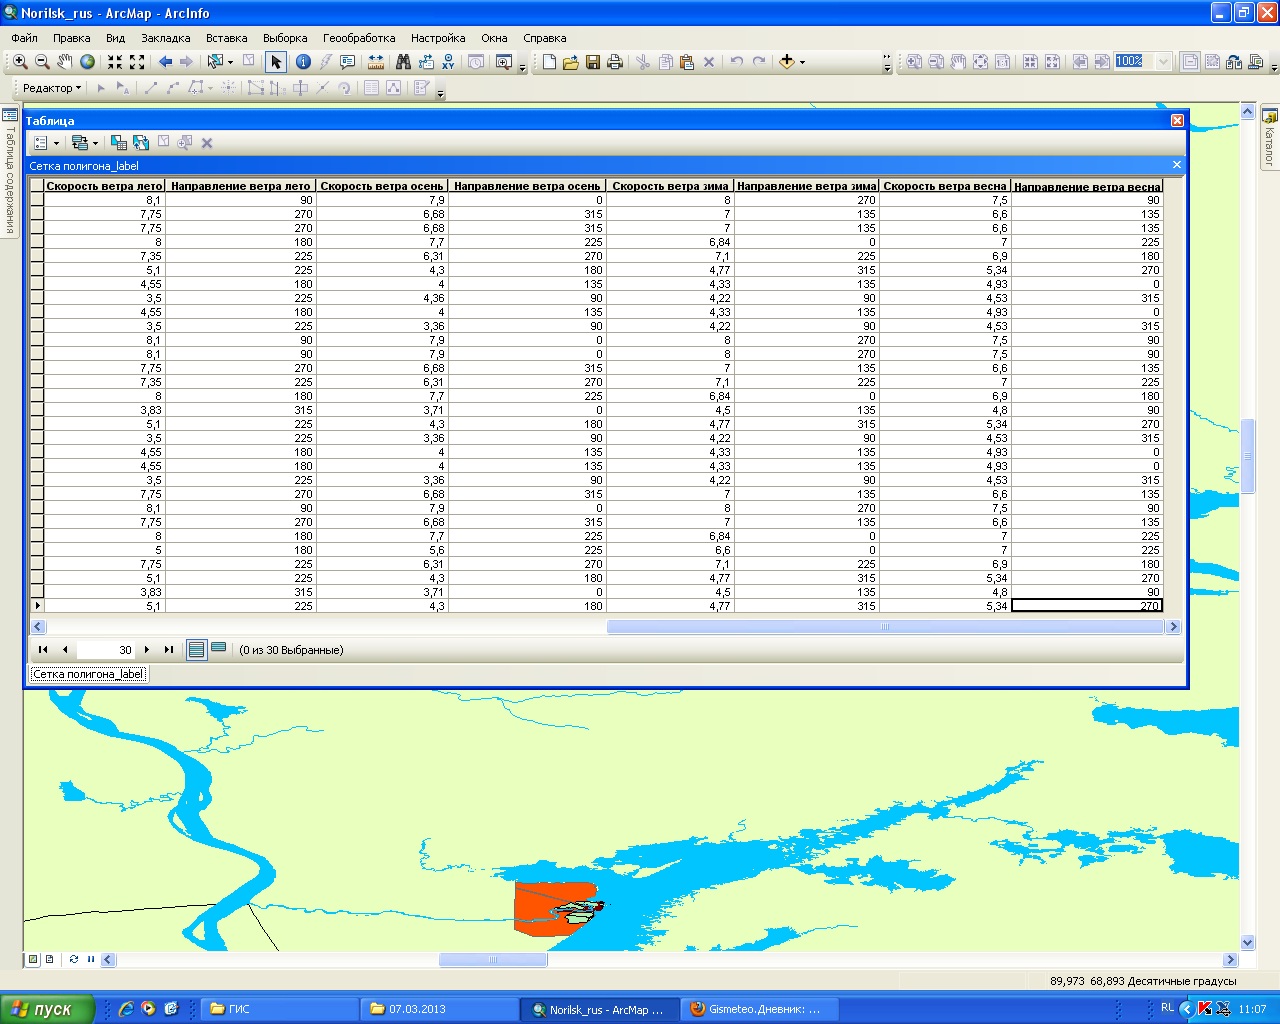Sort by Скорость ветра зима column header
This screenshot has height=1024, width=1280.
point(670,186)
